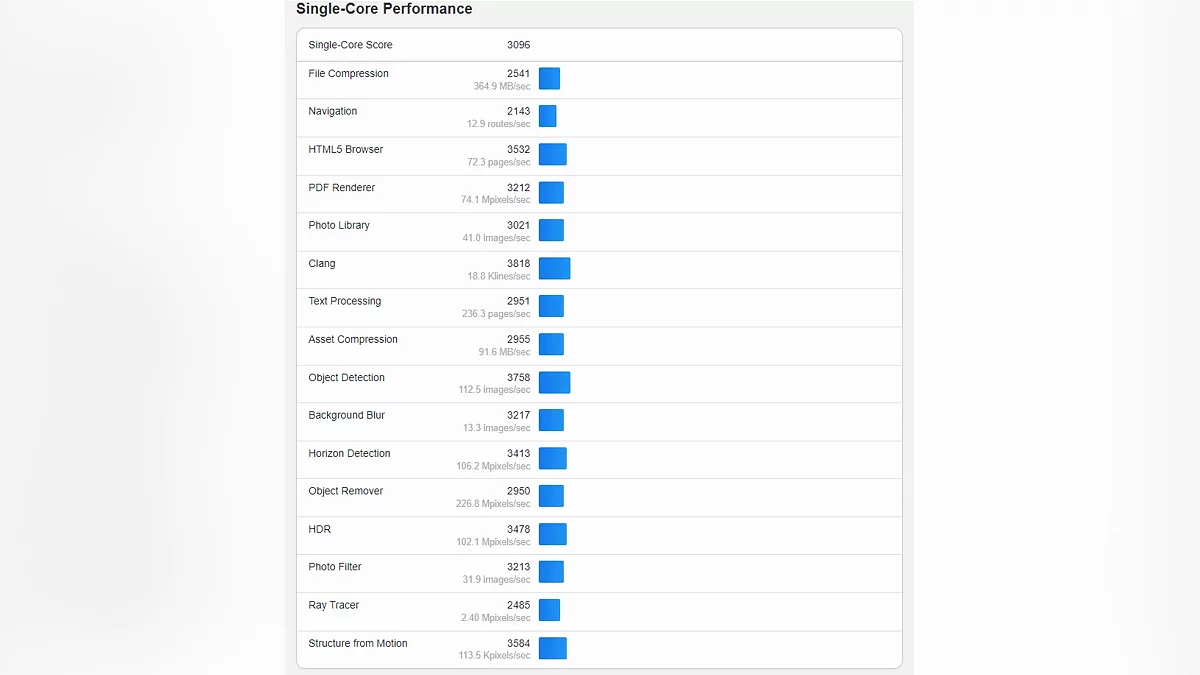Click the File Compression score bar

pos(549,79)
